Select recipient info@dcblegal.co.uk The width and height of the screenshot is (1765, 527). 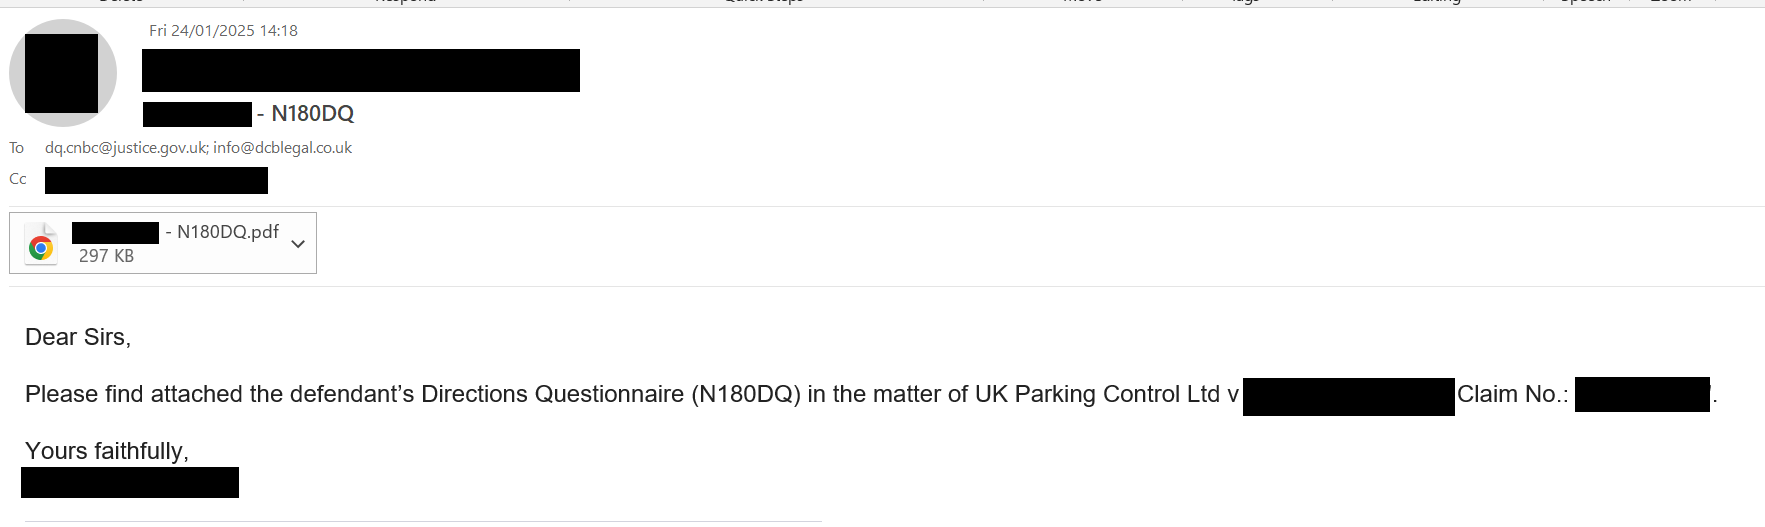click(x=282, y=148)
